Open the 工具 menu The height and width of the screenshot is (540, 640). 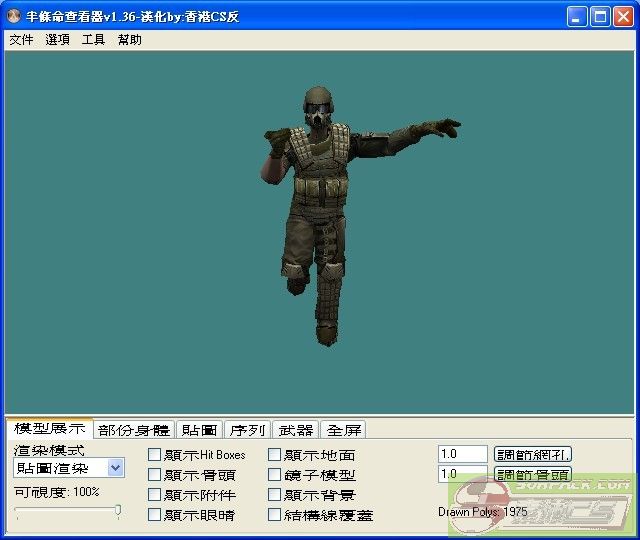pos(93,40)
